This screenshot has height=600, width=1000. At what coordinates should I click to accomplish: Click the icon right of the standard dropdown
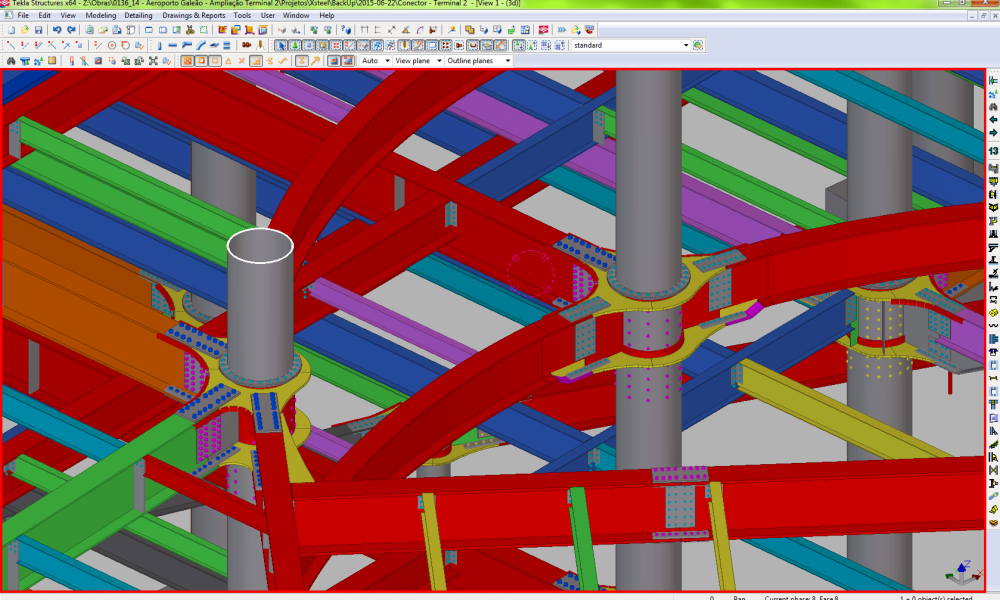pos(698,45)
